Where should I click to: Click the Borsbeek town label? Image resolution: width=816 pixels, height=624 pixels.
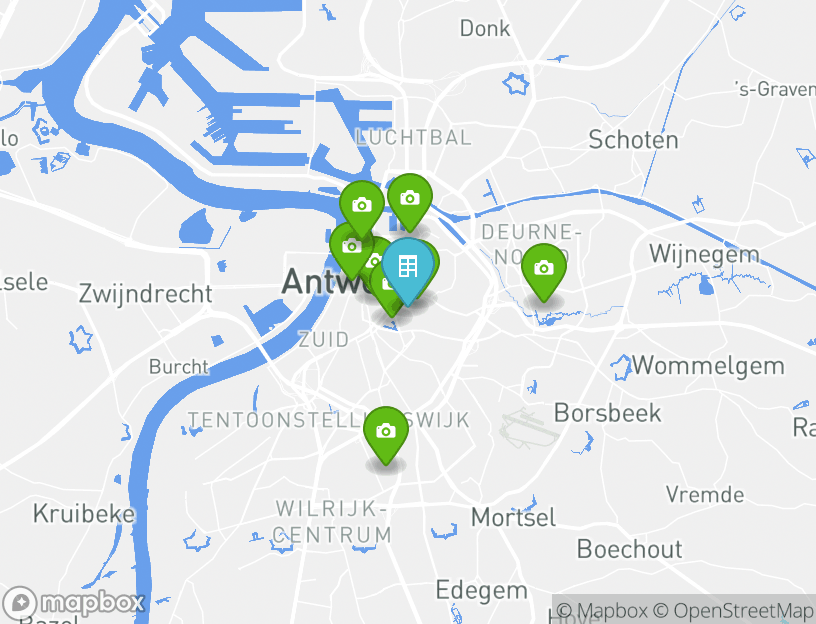click(607, 413)
